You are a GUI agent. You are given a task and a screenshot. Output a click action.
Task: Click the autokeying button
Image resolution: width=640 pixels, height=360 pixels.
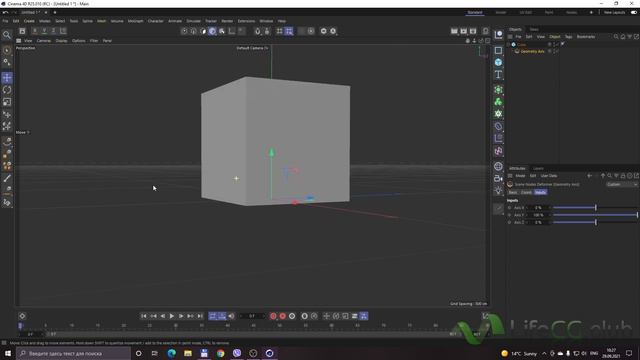click(282, 316)
